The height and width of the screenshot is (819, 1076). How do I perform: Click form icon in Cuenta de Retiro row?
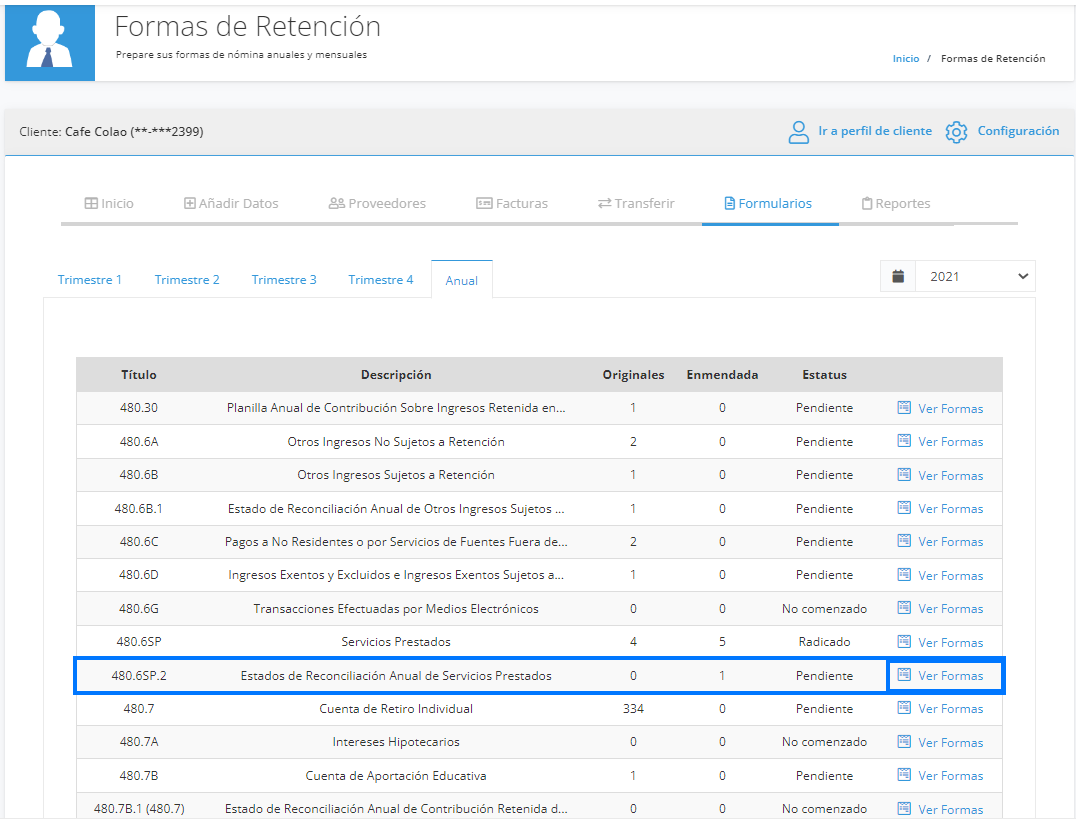click(904, 708)
